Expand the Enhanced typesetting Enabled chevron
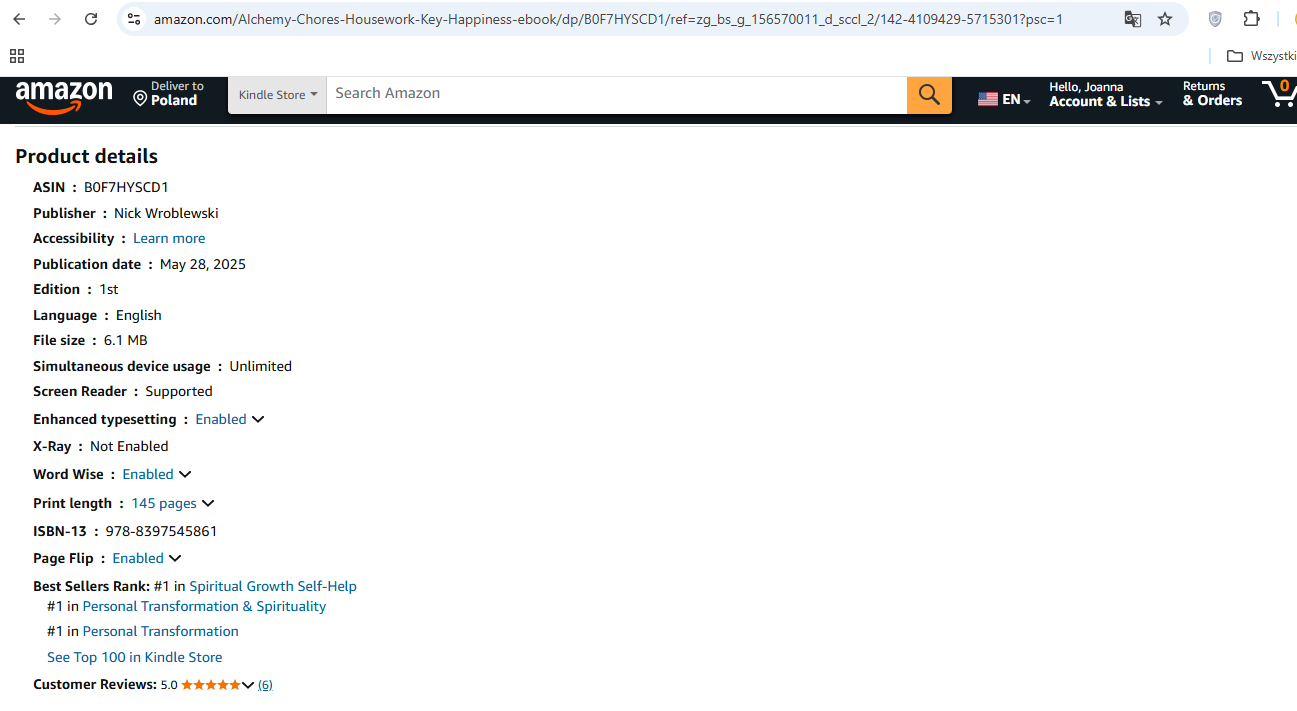This screenshot has height=711, width=1297. point(258,420)
